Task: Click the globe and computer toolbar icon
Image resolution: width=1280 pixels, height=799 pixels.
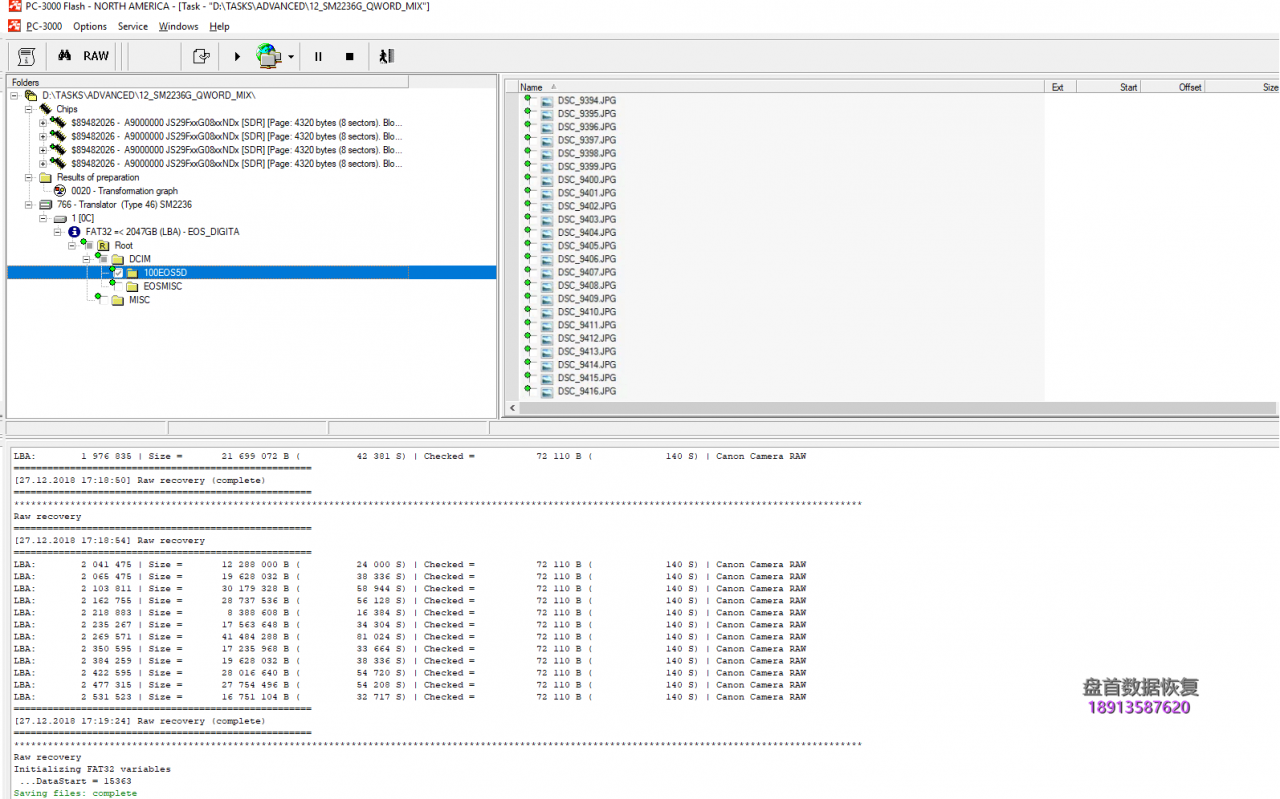Action: pos(268,56)
